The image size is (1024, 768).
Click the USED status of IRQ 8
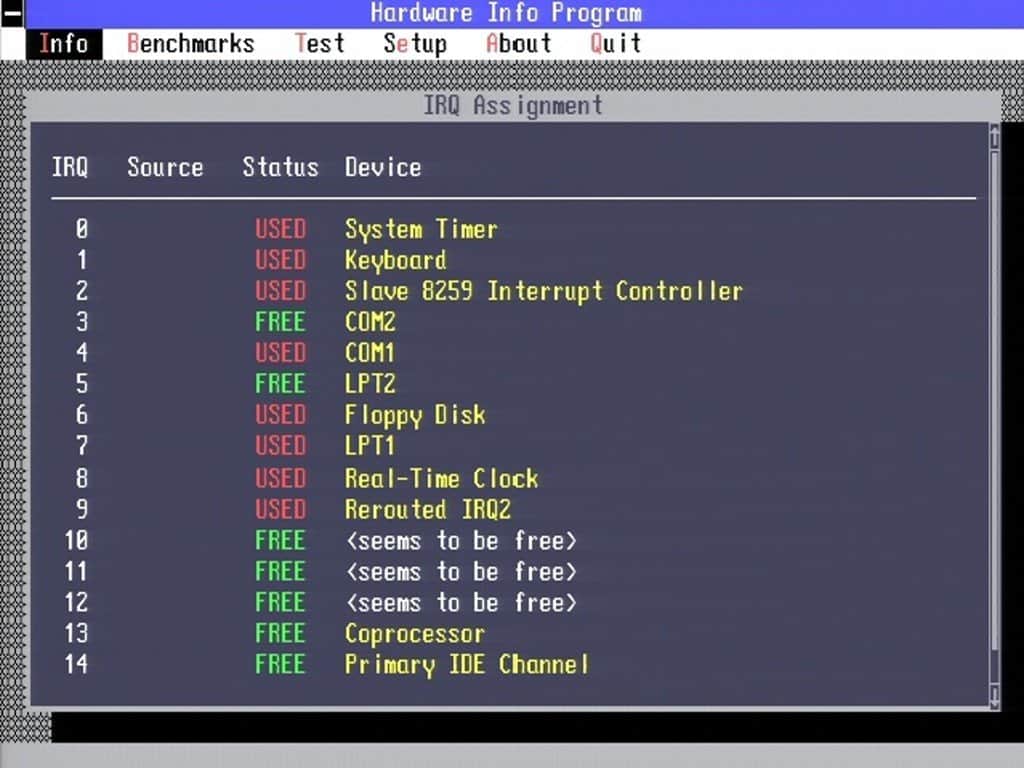coord(280,479)
